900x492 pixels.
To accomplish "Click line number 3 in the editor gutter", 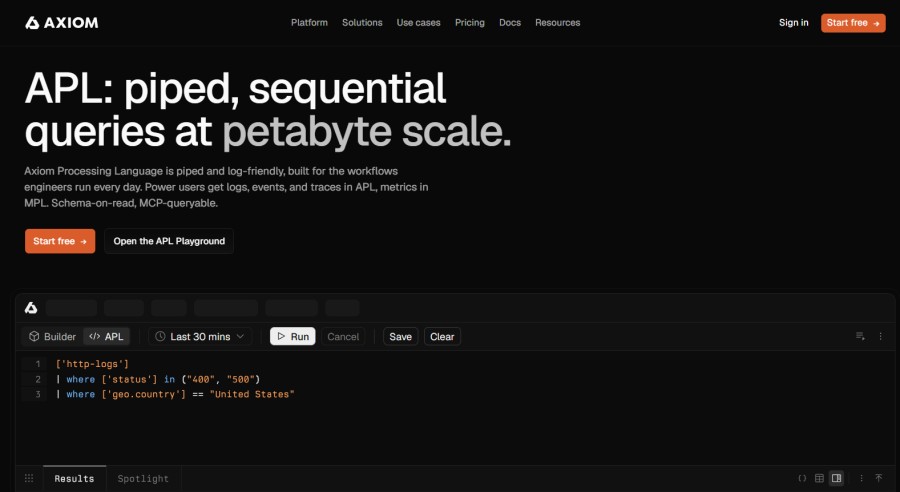I will coord(38,394).
